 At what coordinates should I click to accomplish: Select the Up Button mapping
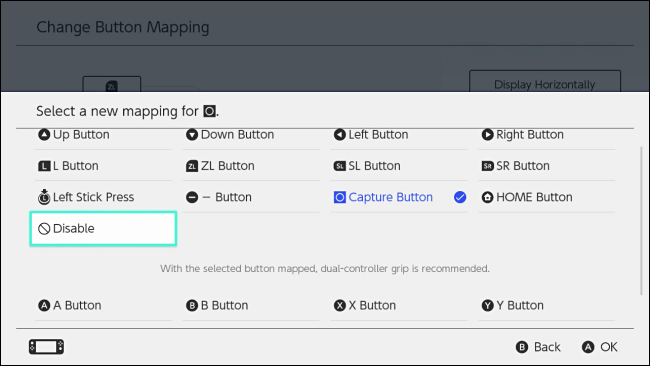pos(103,135)
